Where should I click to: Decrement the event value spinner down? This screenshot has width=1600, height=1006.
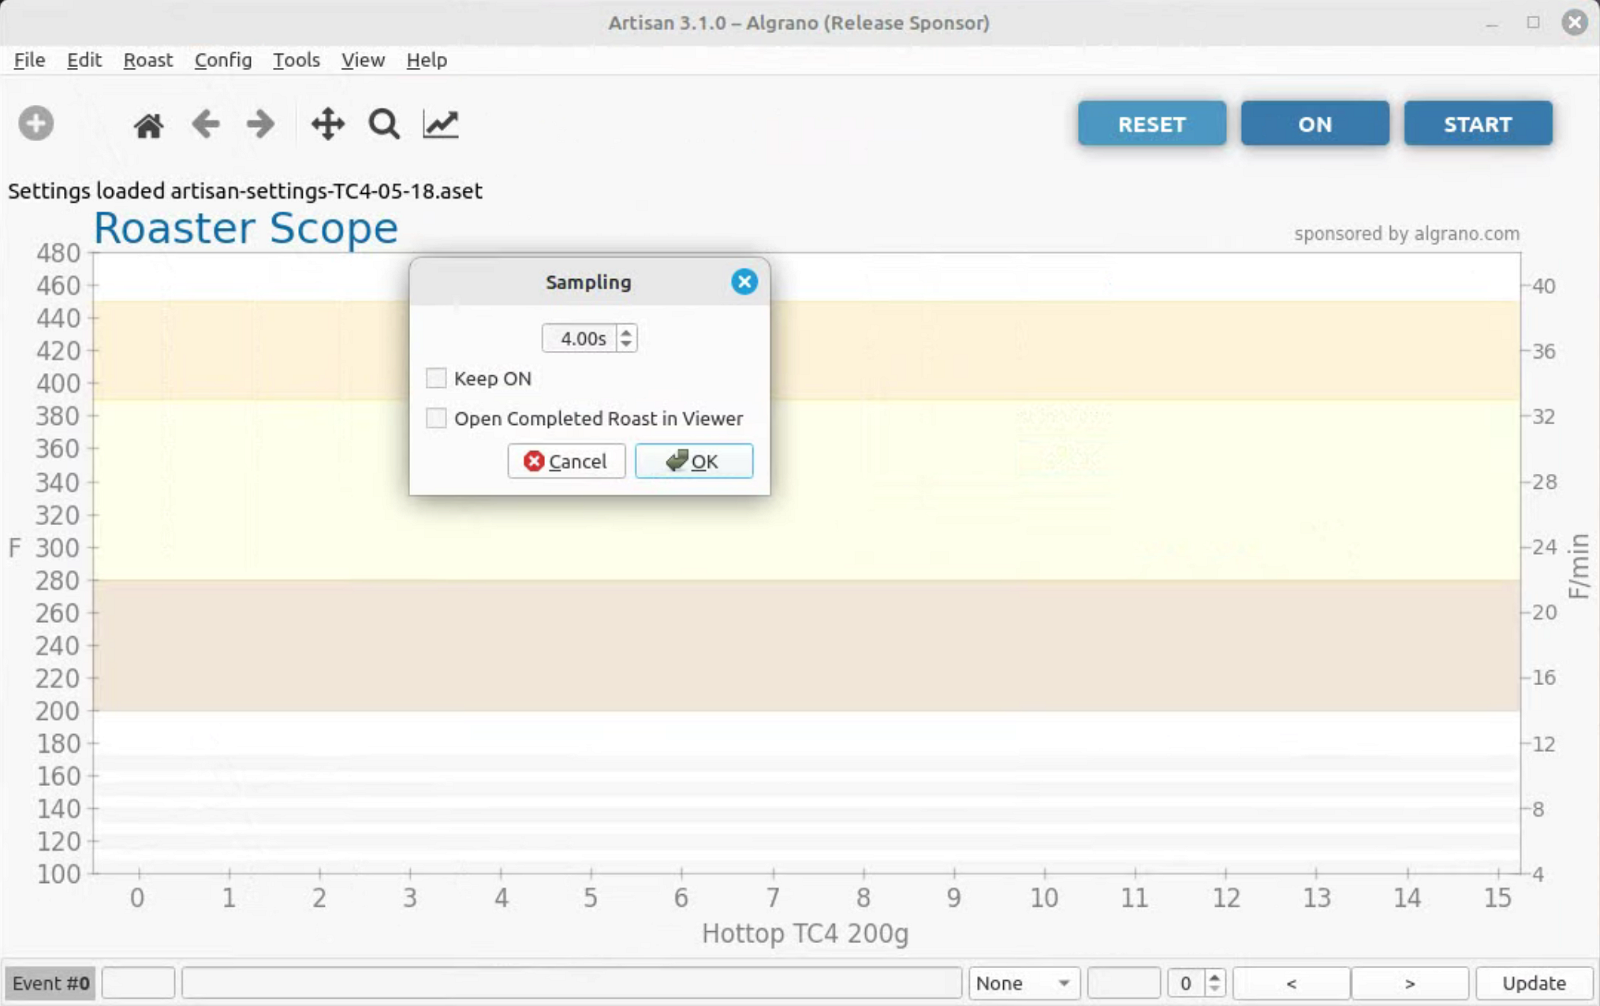pyautogui.click(x=1214, y=990)
